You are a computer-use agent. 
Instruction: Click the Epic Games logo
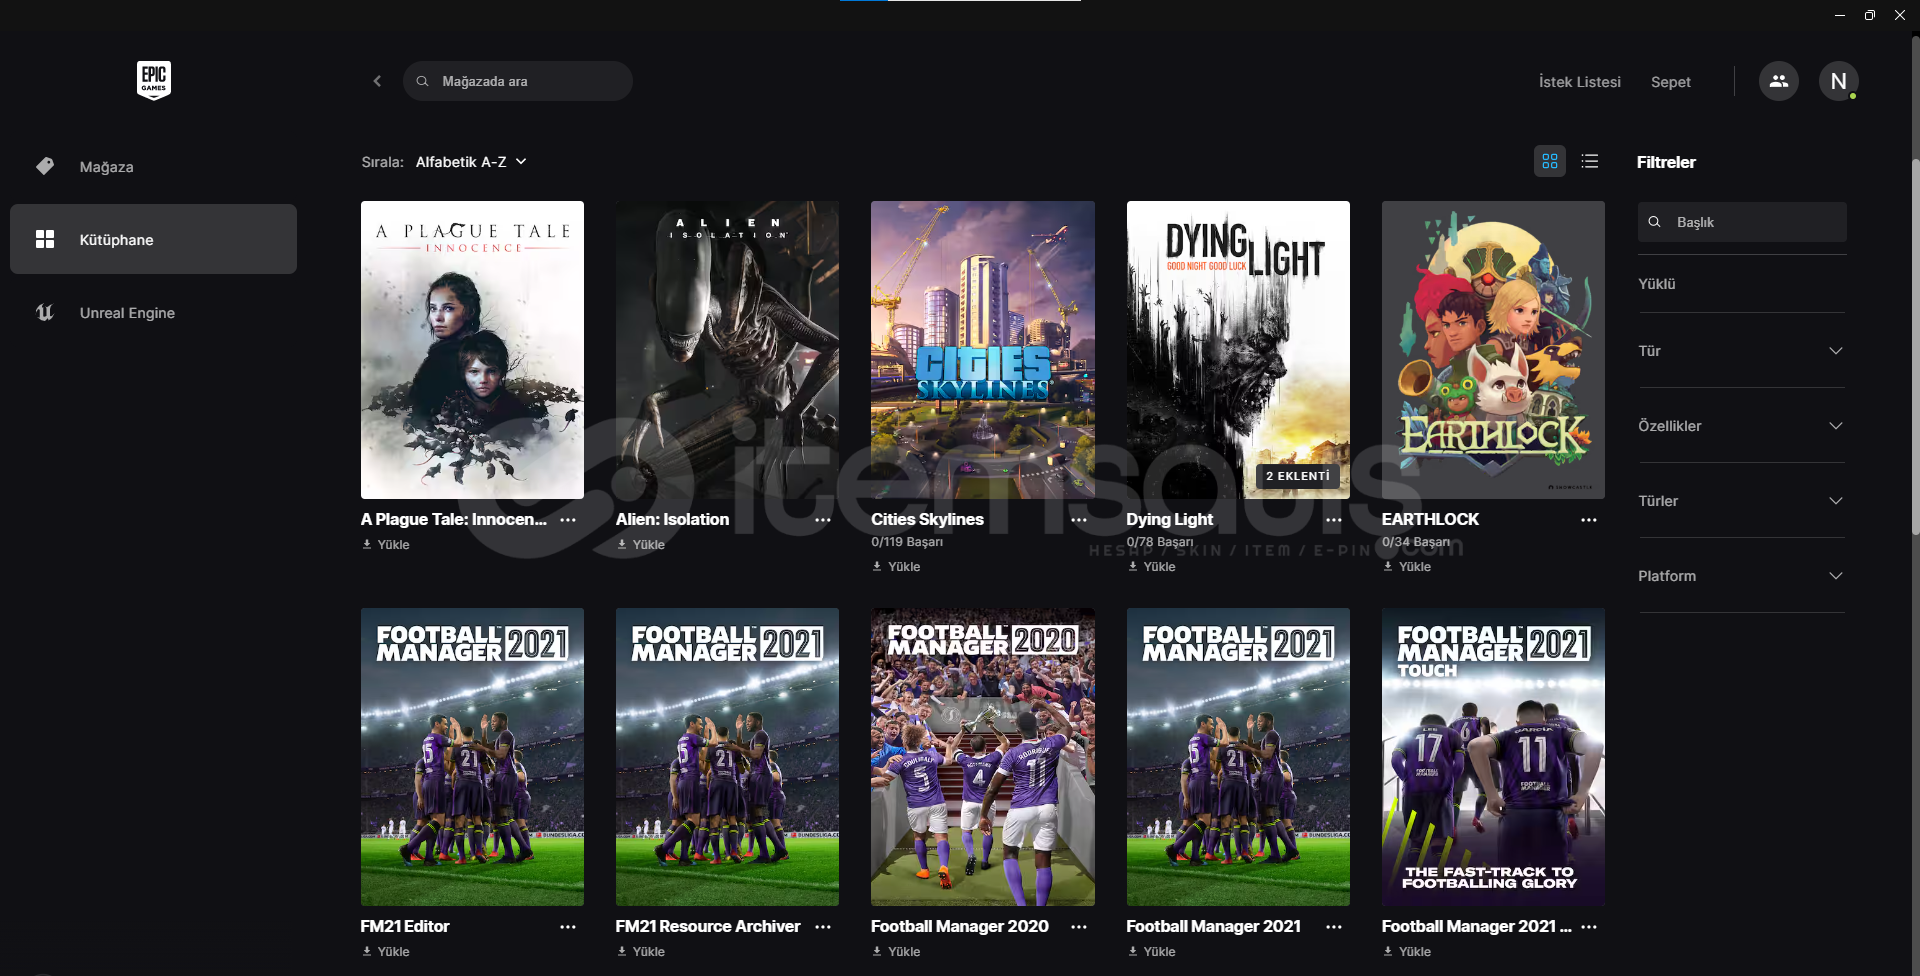click(153, 80)
